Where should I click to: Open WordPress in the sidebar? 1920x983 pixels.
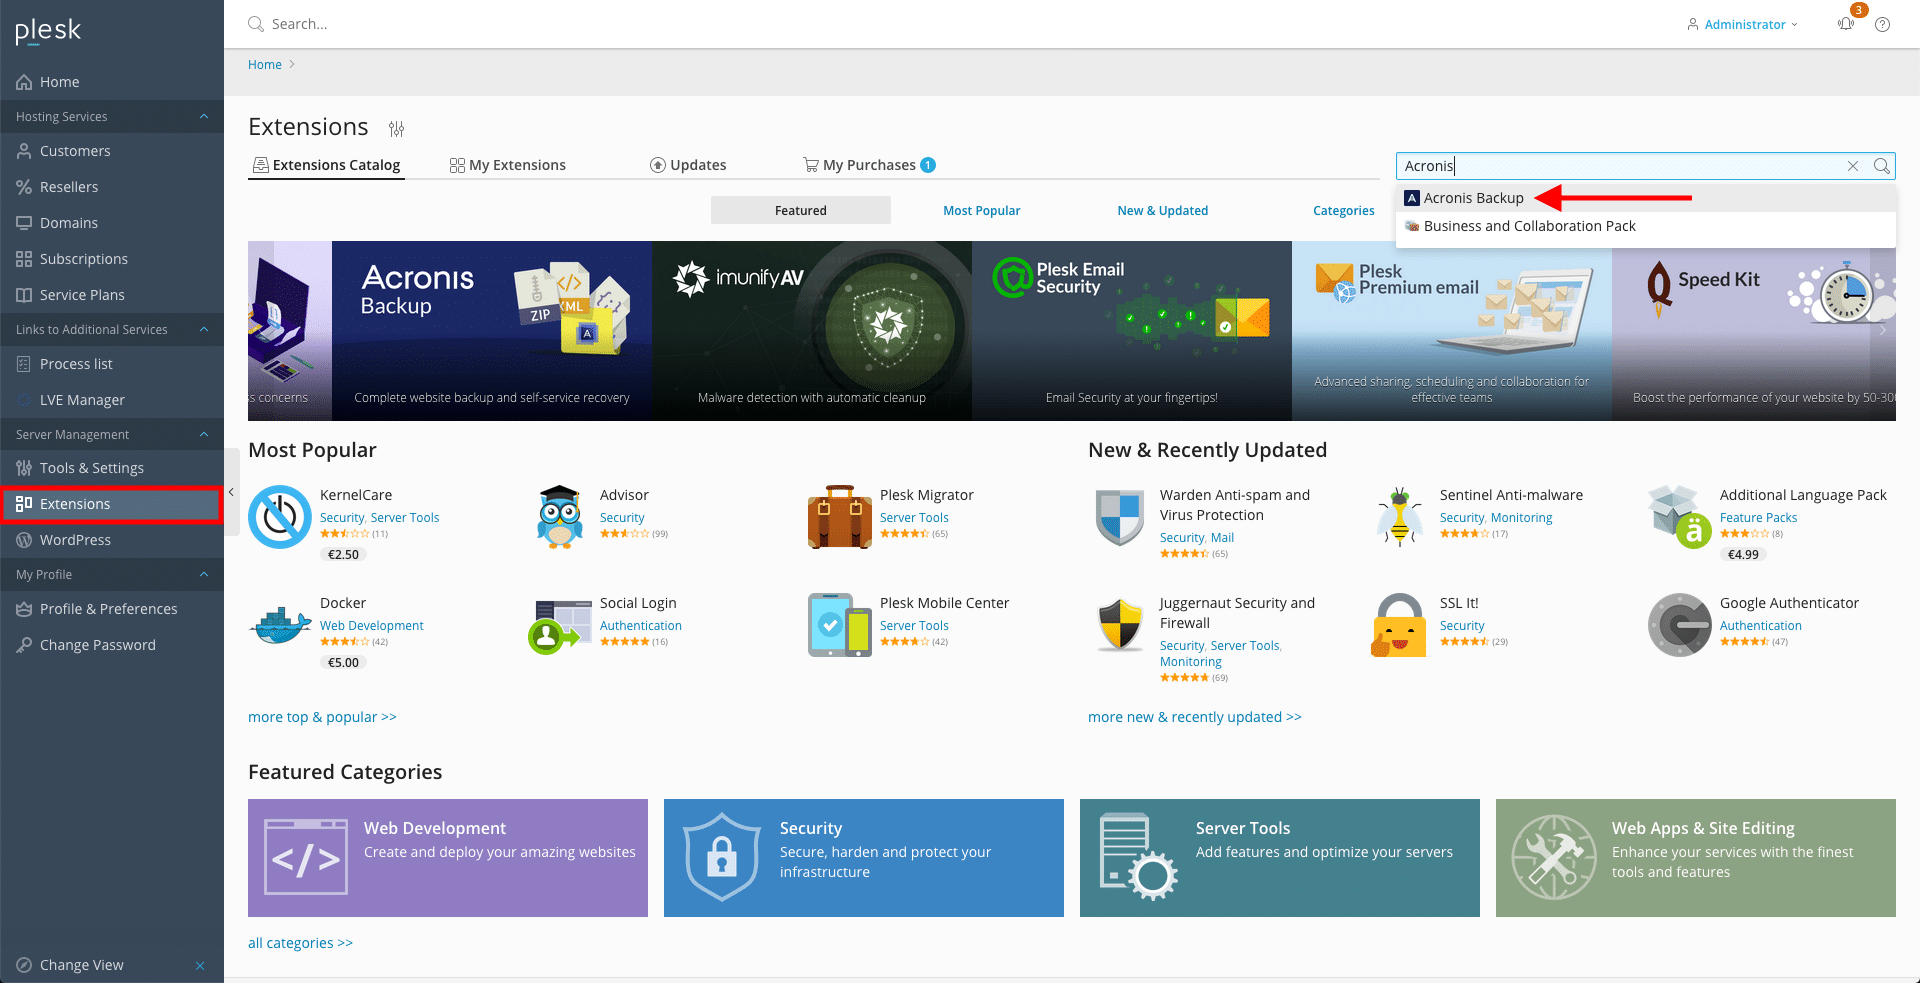coord(112,540)
